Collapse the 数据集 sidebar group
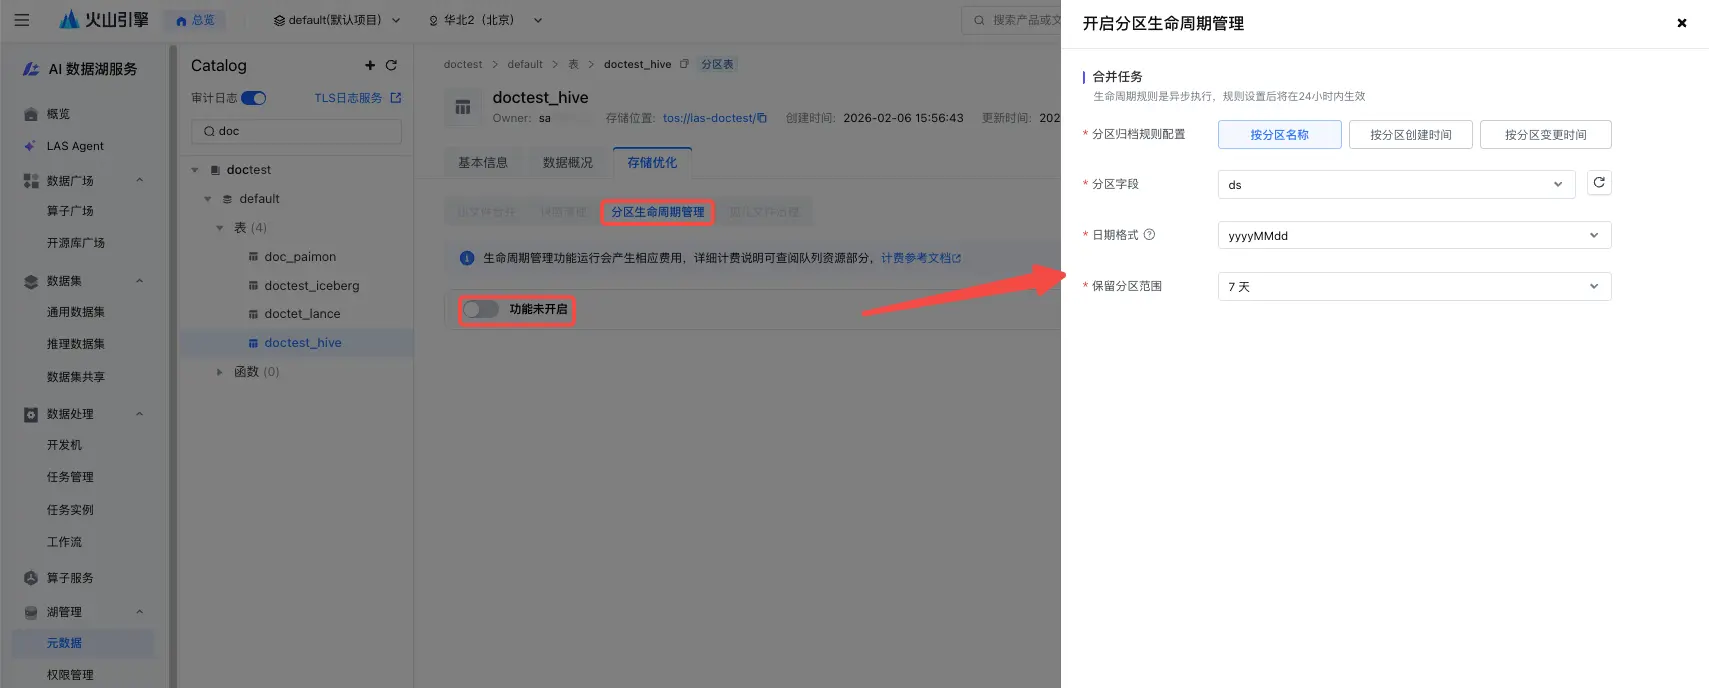Image resolution: width=1709 pixels, height=688 pixels. (x=139, y=281)
